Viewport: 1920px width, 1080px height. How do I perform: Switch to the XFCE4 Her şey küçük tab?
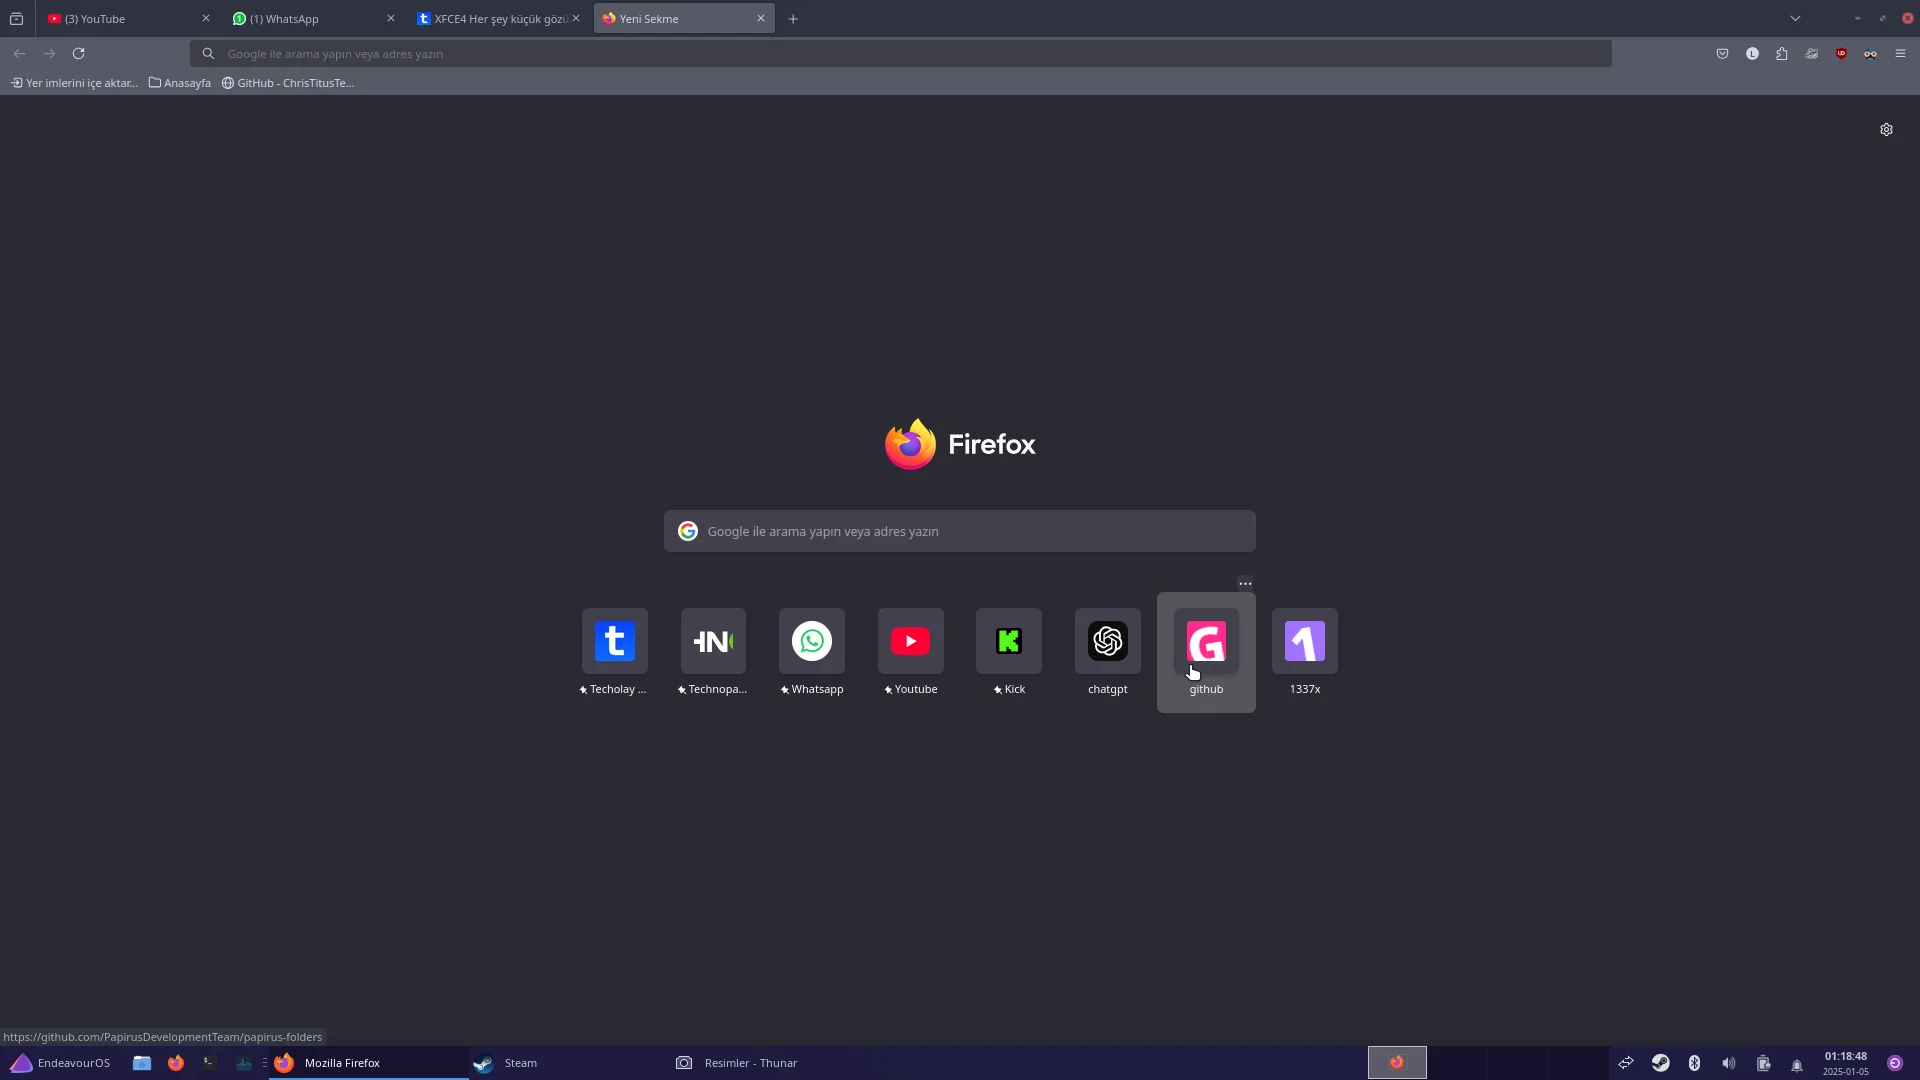[x=490, y=19]
